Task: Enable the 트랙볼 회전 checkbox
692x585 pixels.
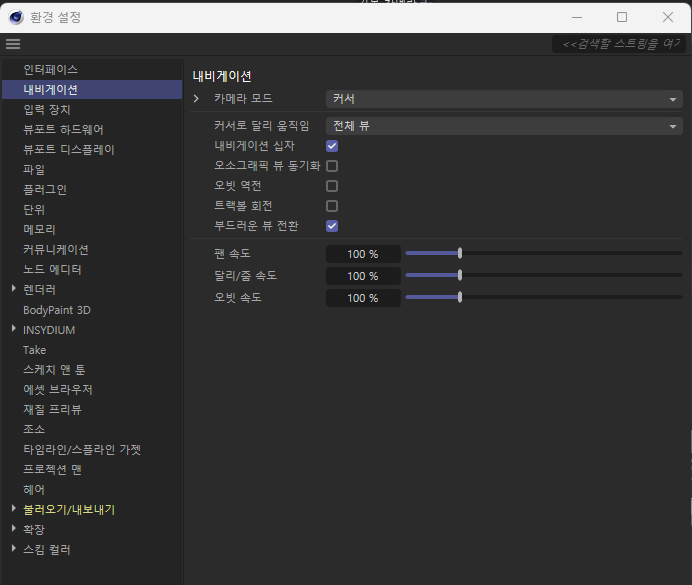Action: pyautogui.click(x=332, y=206)
